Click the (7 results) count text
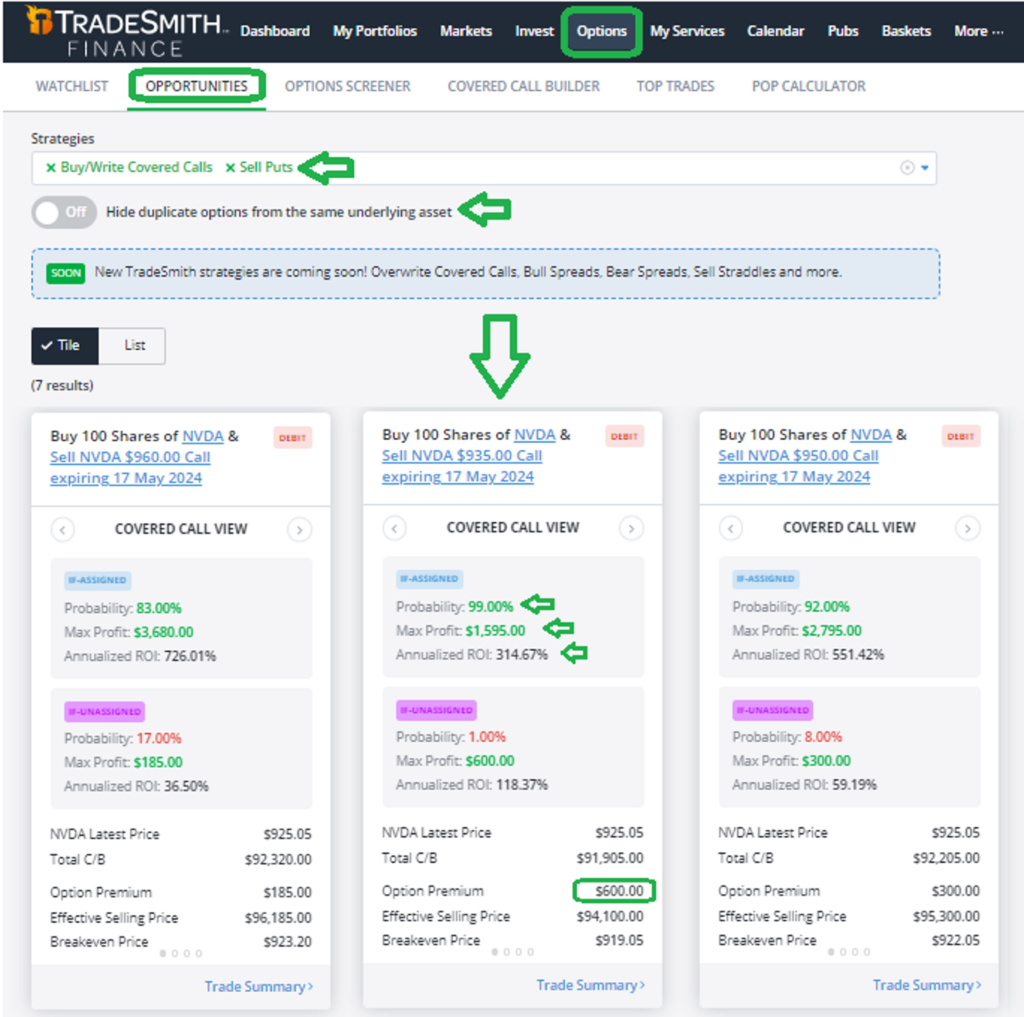The image size is (1024, 1017). [x=62, y=385]
